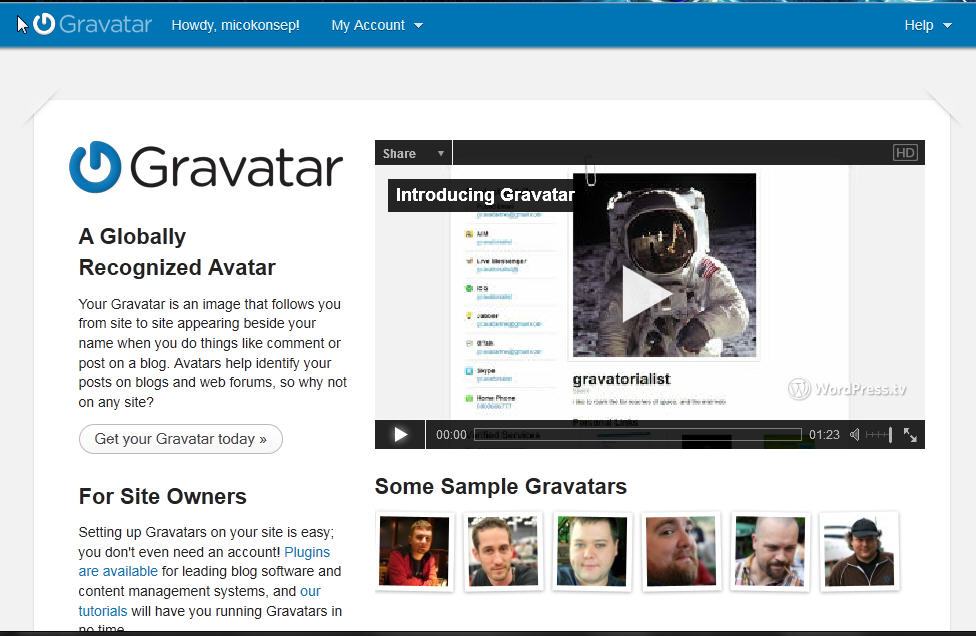Adjust the video volume level bar
Viewport: 976px width, 636px height.
(879, 434)
